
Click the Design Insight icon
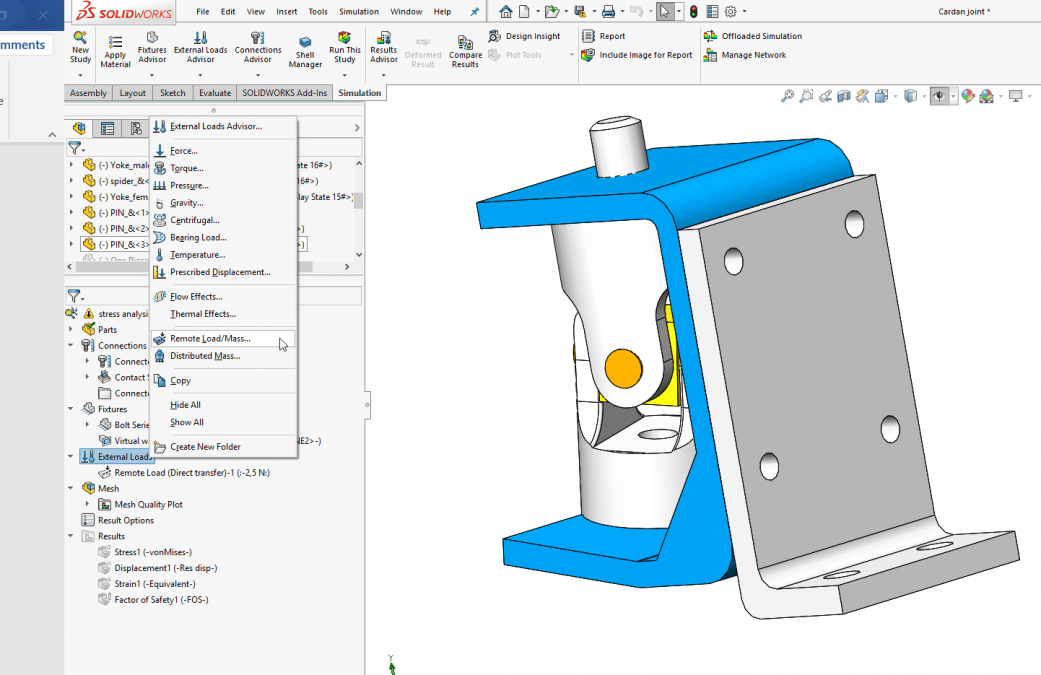496,36
